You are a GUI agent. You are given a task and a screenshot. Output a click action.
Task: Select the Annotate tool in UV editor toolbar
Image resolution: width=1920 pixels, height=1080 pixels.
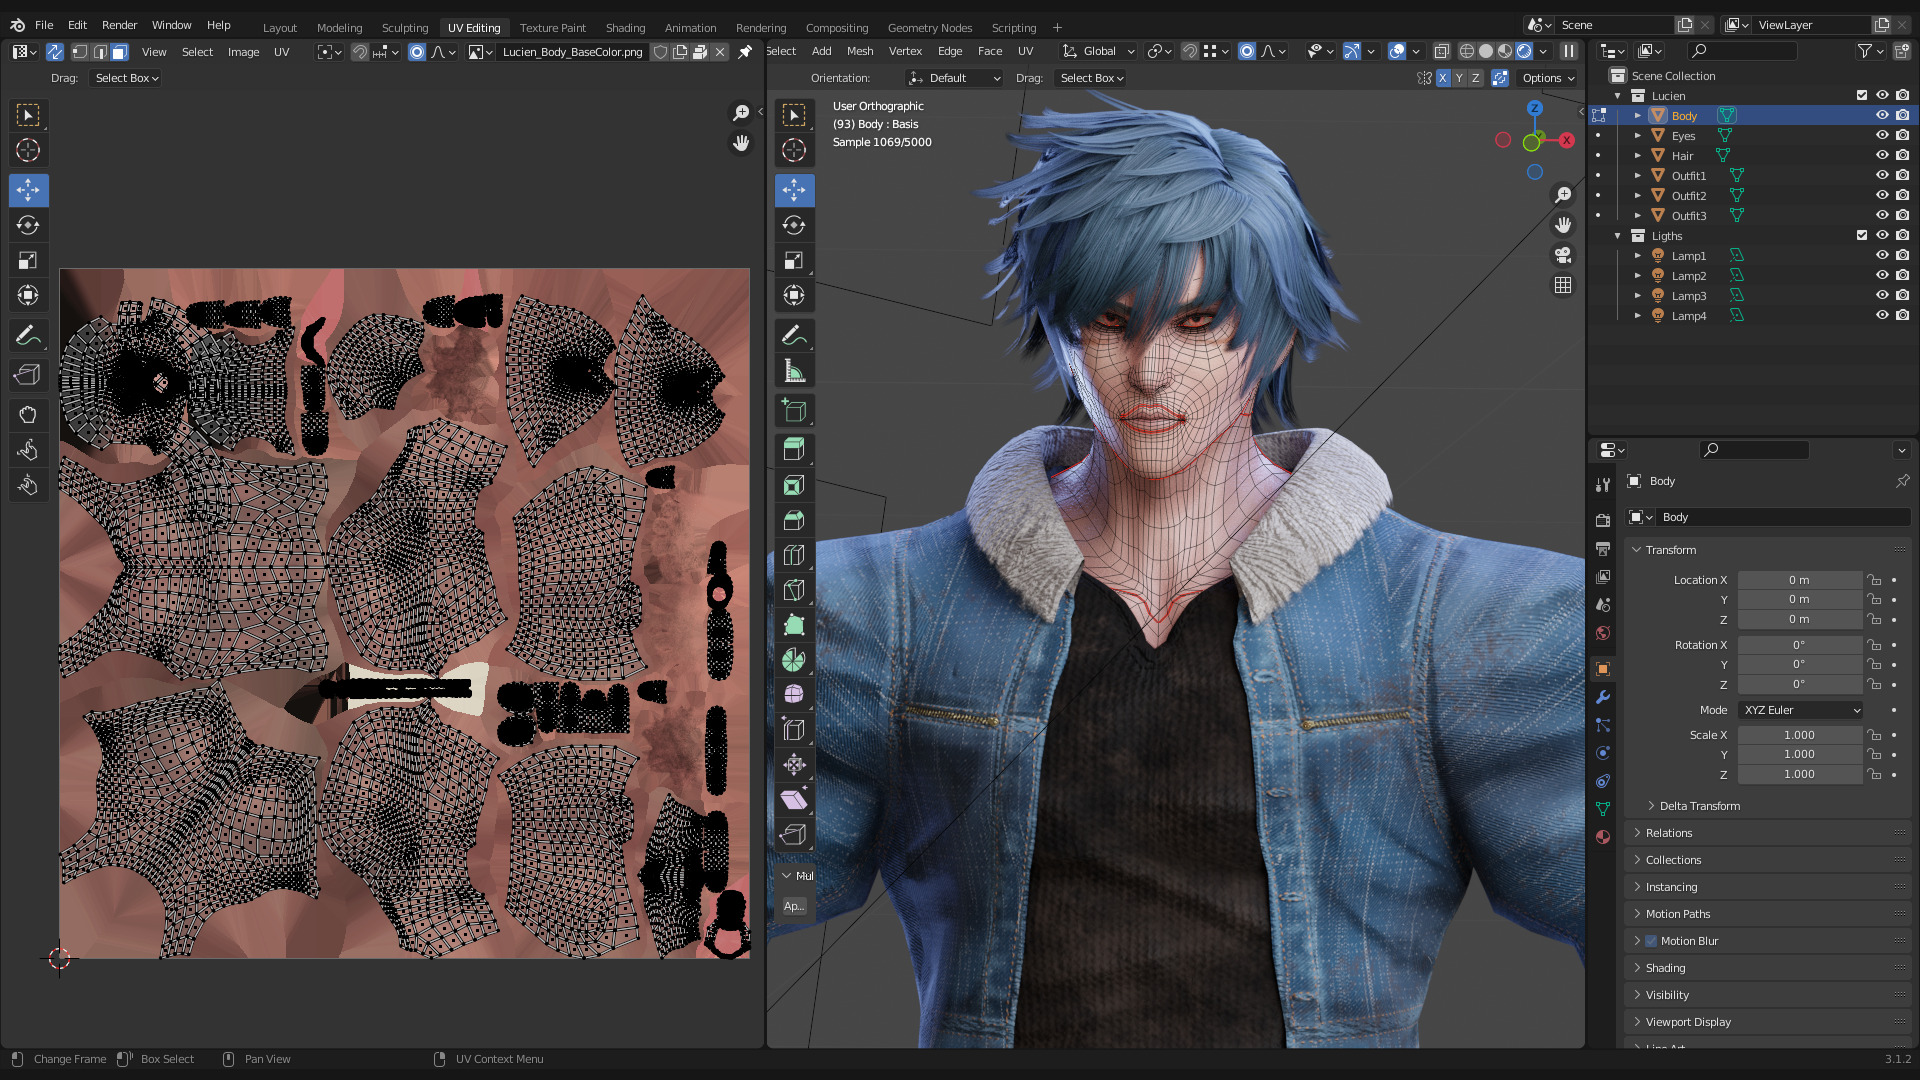click(x=28, y=335)
